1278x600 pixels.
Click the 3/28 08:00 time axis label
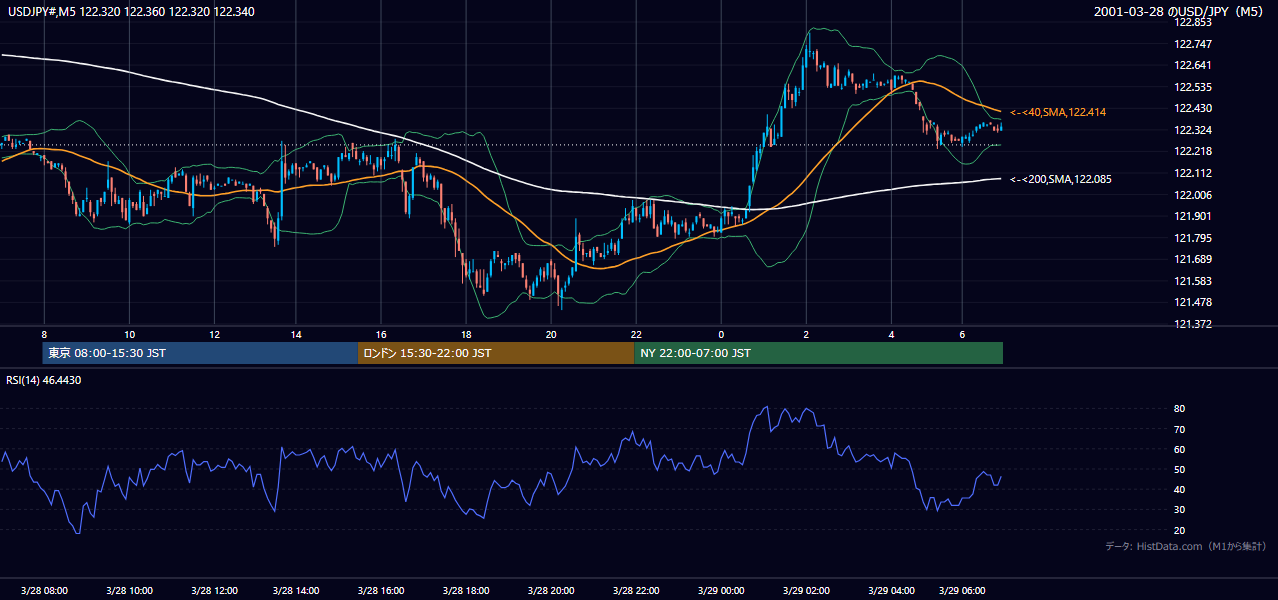[x=44, y=591]
